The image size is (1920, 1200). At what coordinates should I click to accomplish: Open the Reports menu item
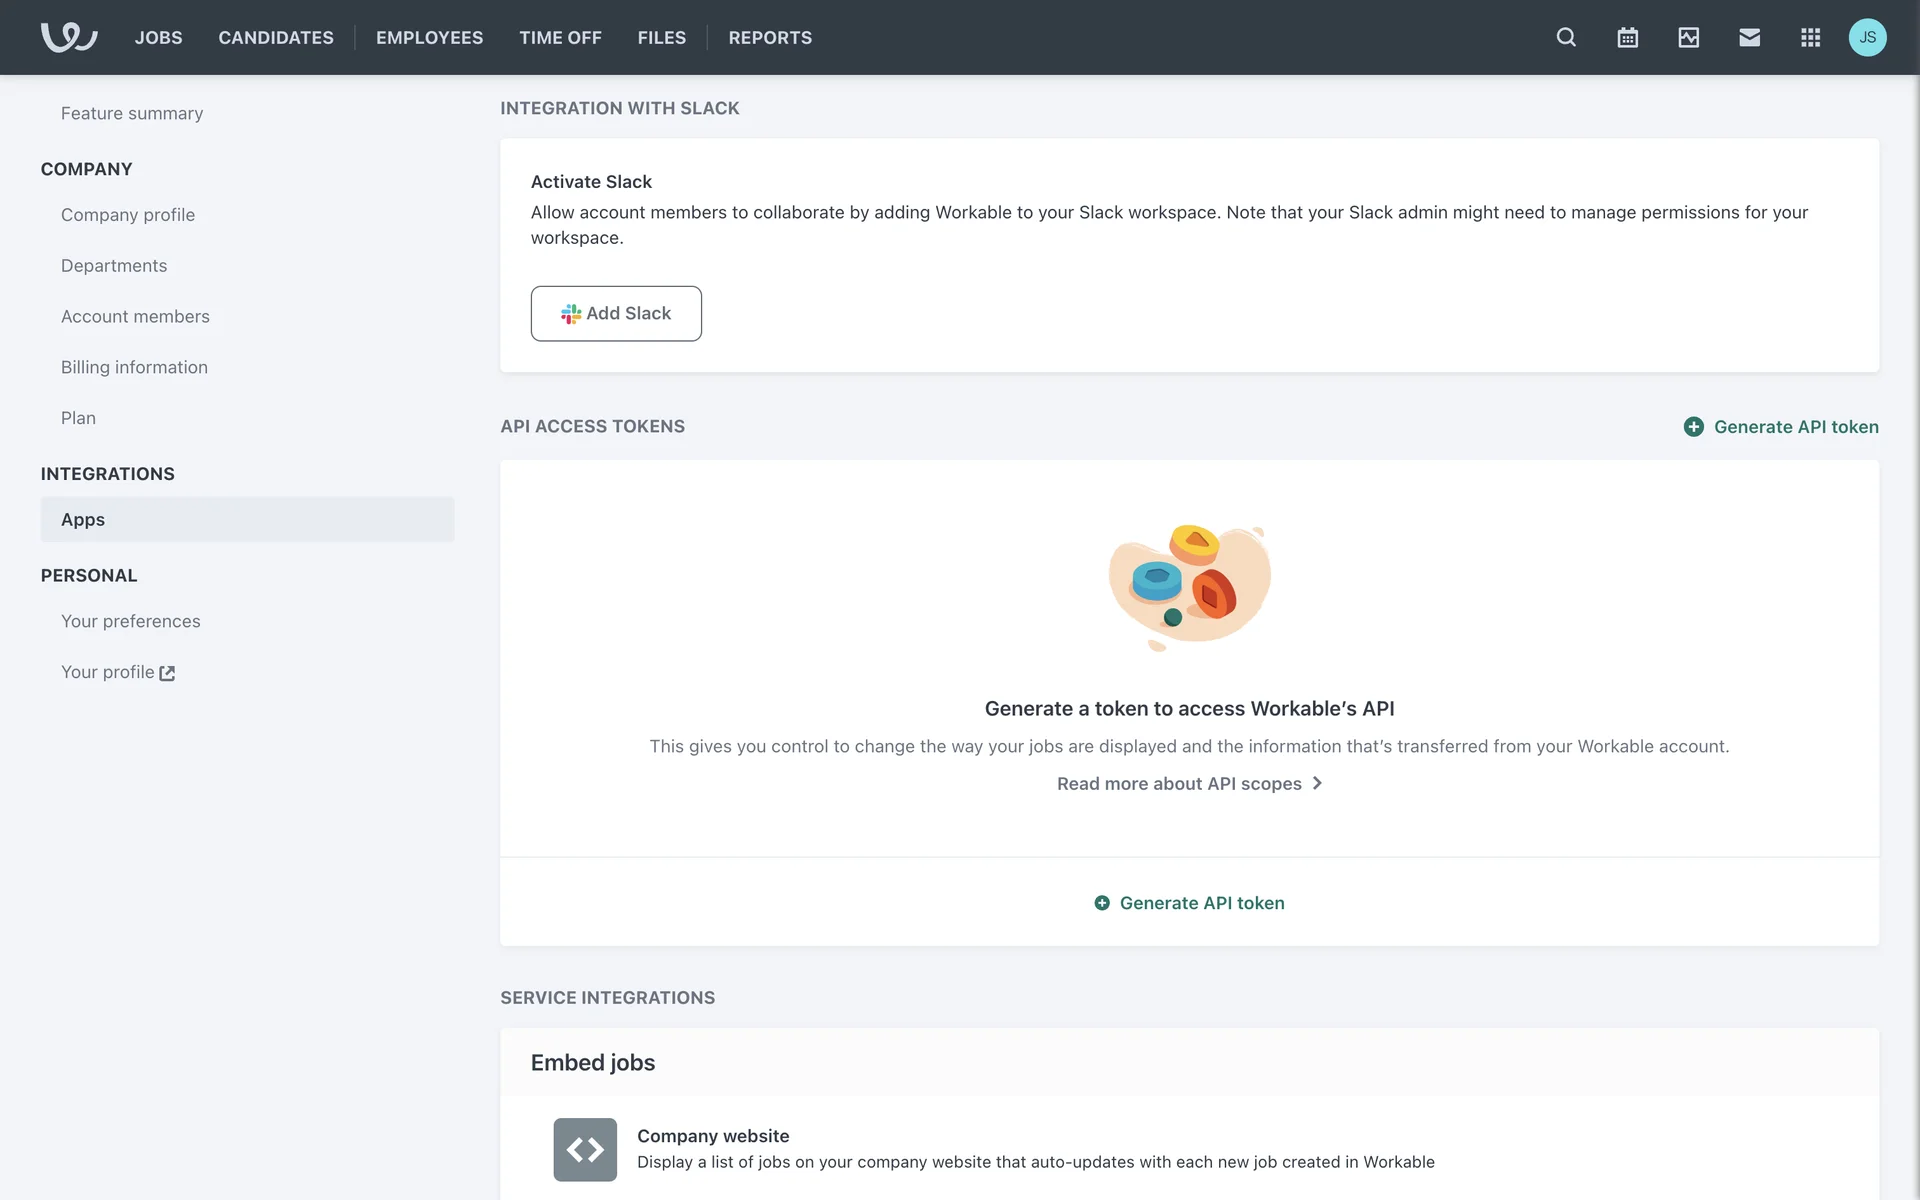point(770,37)
